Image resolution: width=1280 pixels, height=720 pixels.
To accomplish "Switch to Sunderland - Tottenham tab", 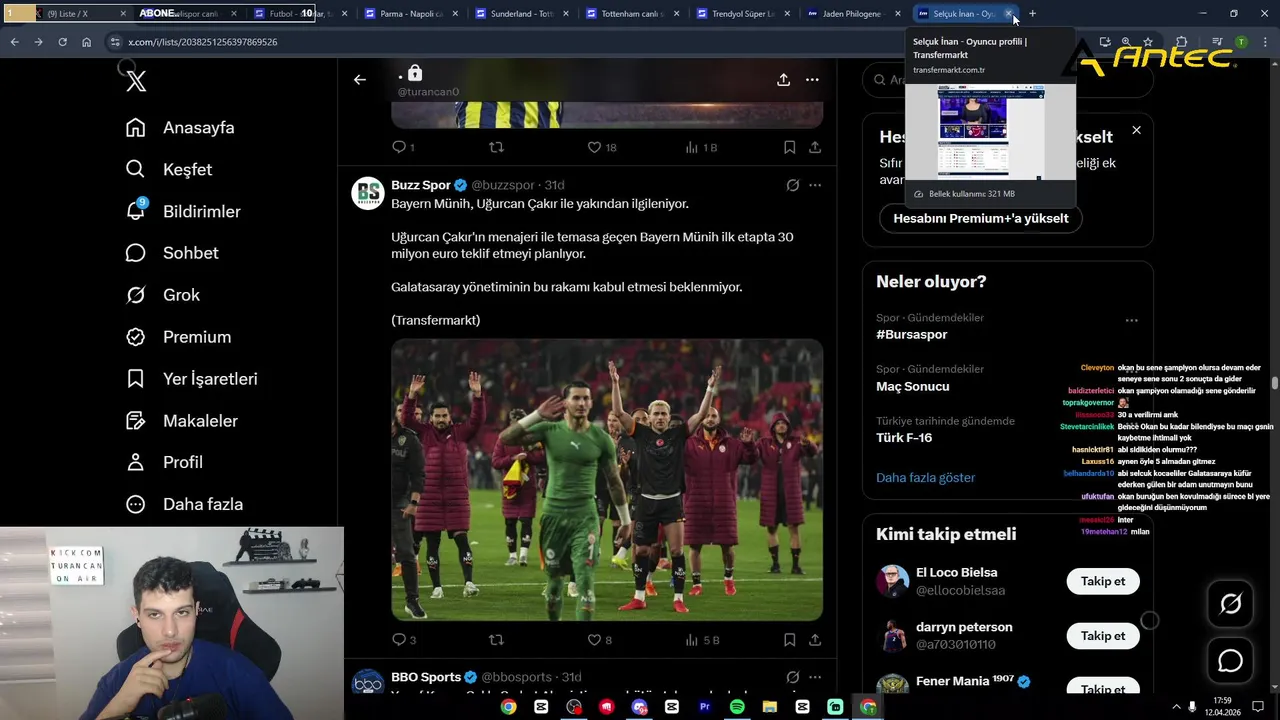I will pos(515,14).
